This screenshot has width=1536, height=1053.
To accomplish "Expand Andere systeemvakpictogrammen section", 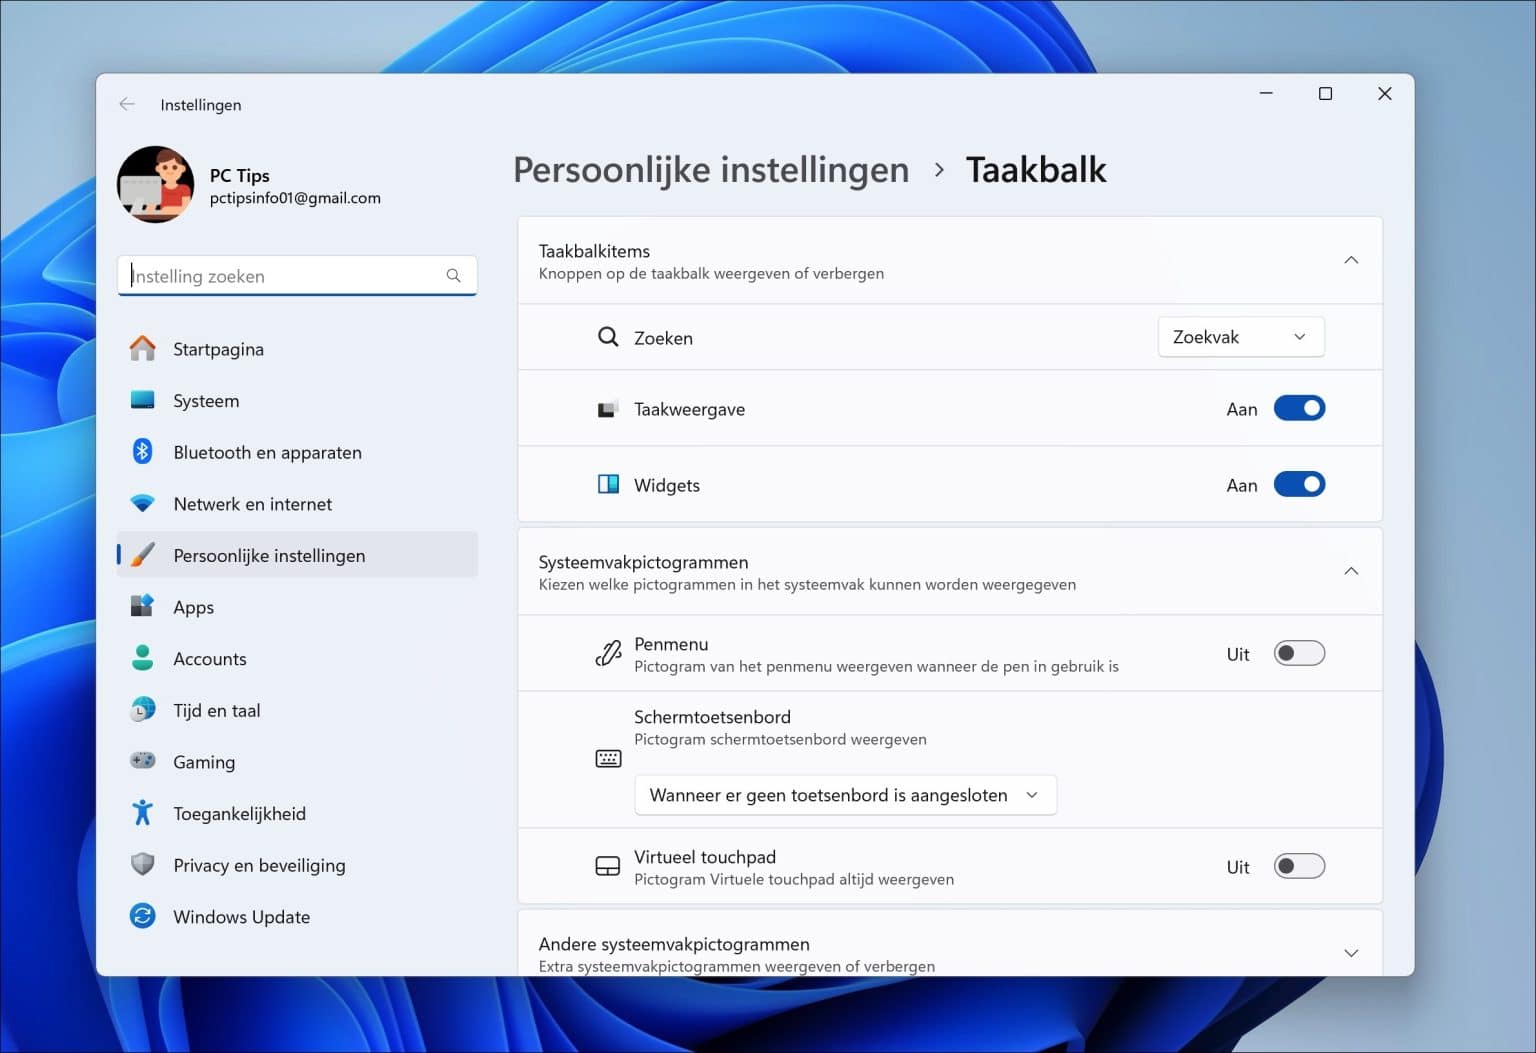I will 1351,952.
